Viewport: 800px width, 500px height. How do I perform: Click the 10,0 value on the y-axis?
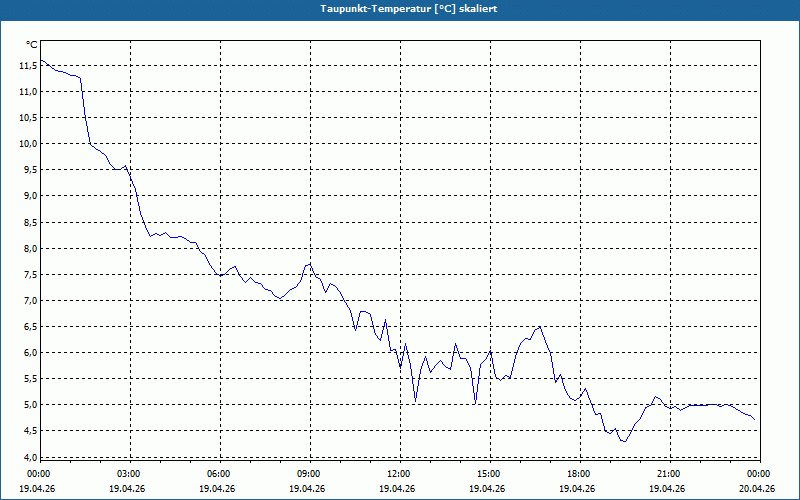[x=28, y=144]
